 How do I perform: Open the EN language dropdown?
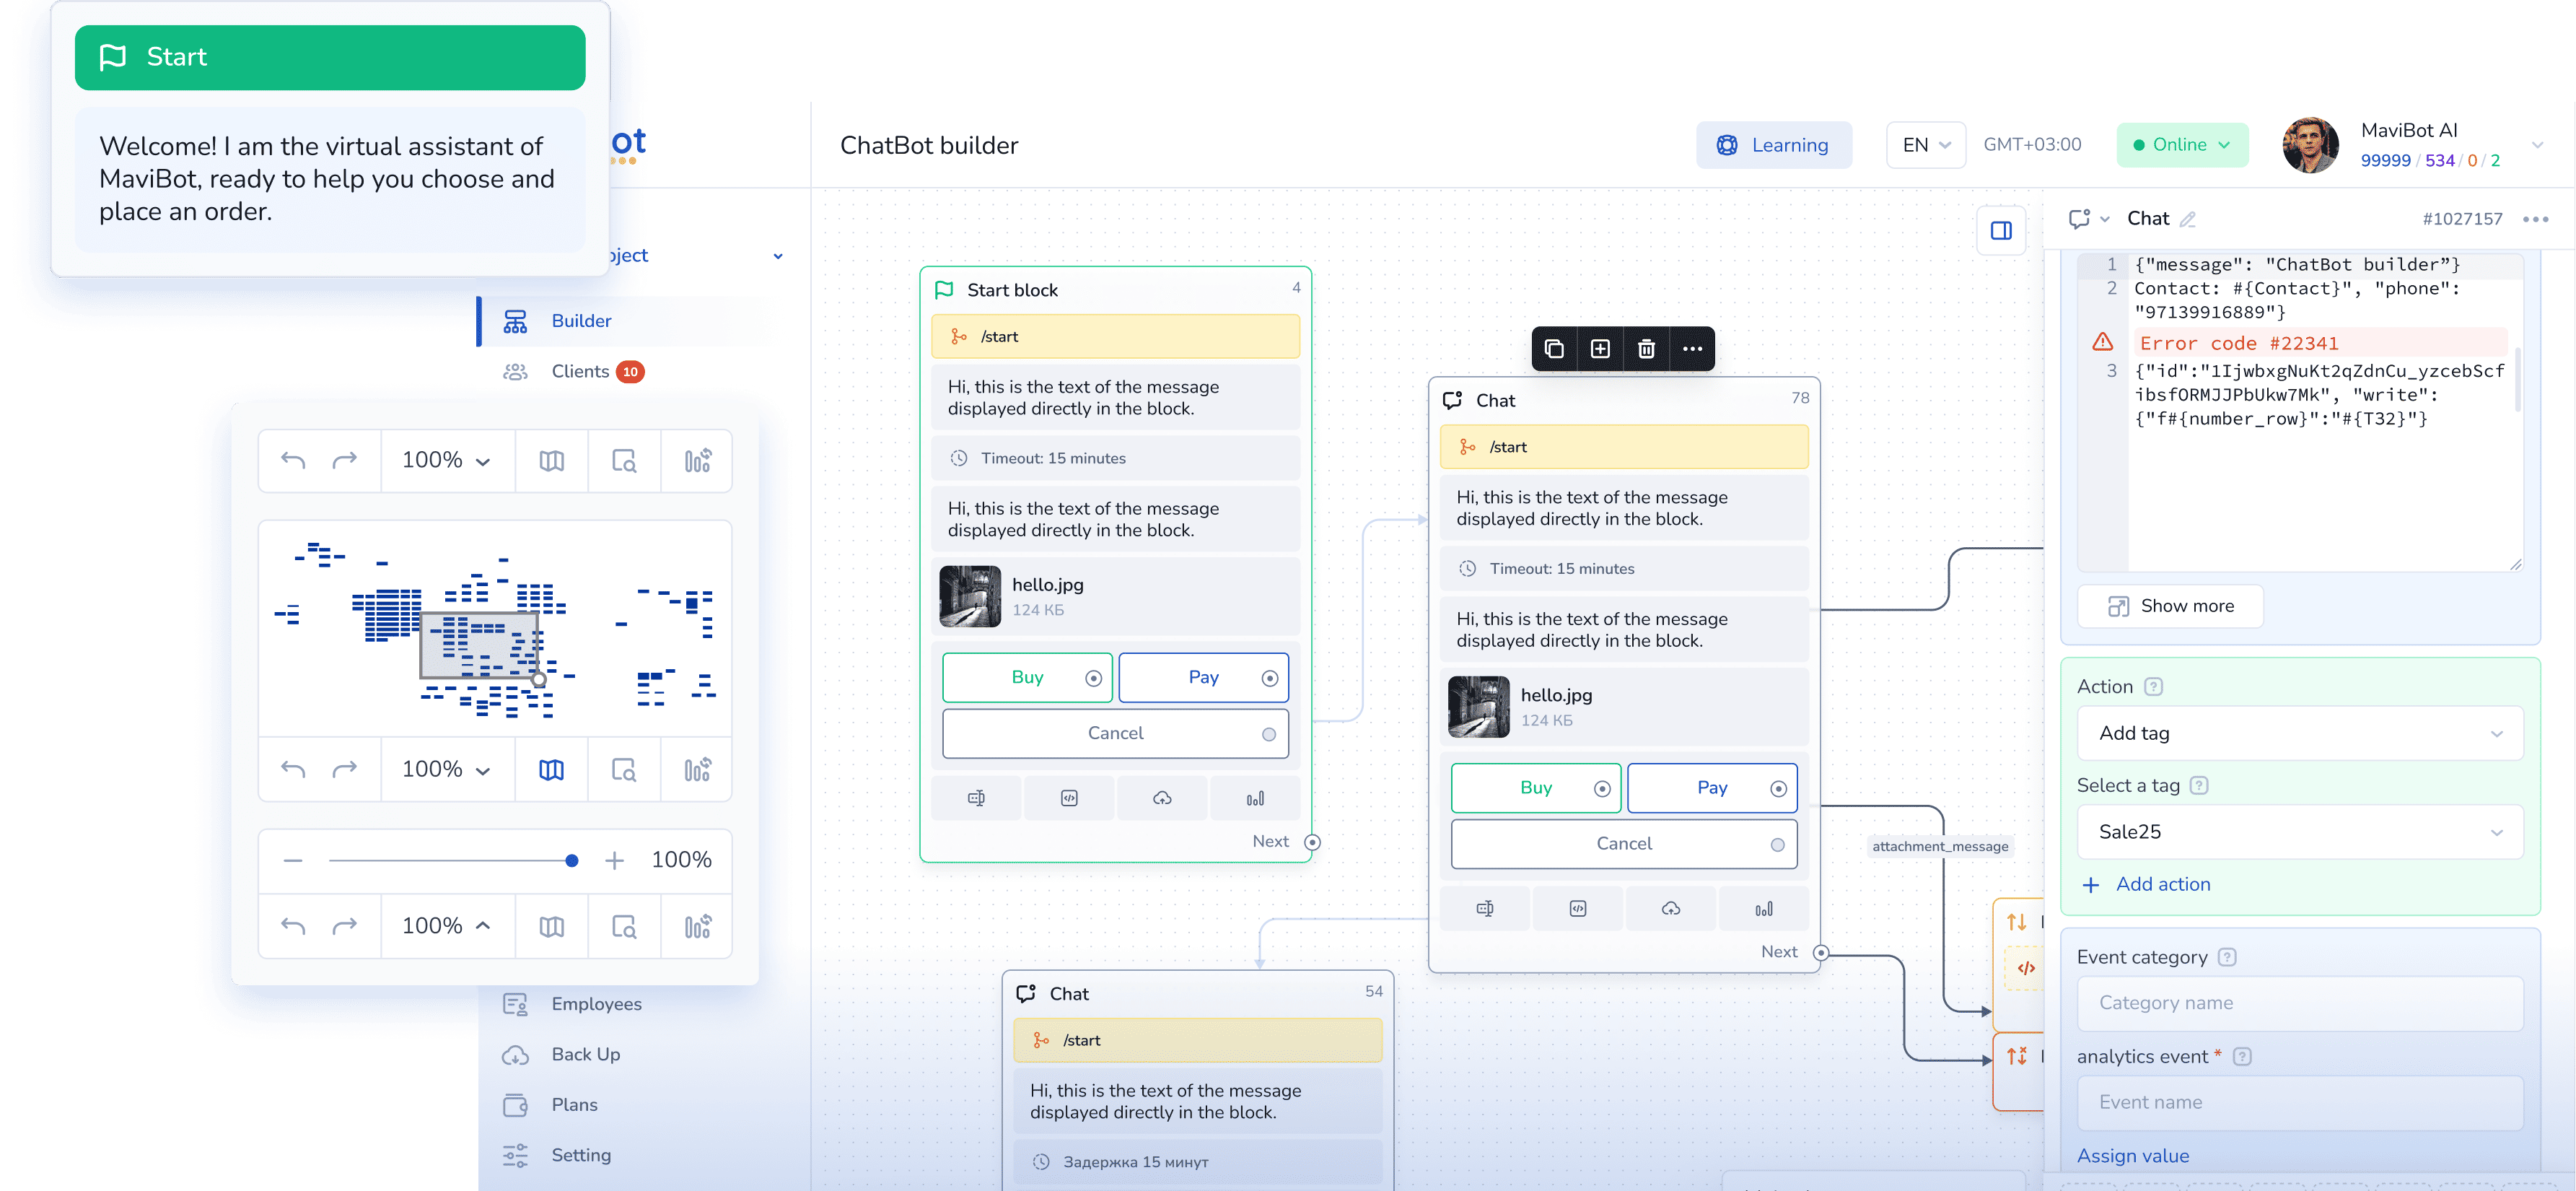(1925, 145)
